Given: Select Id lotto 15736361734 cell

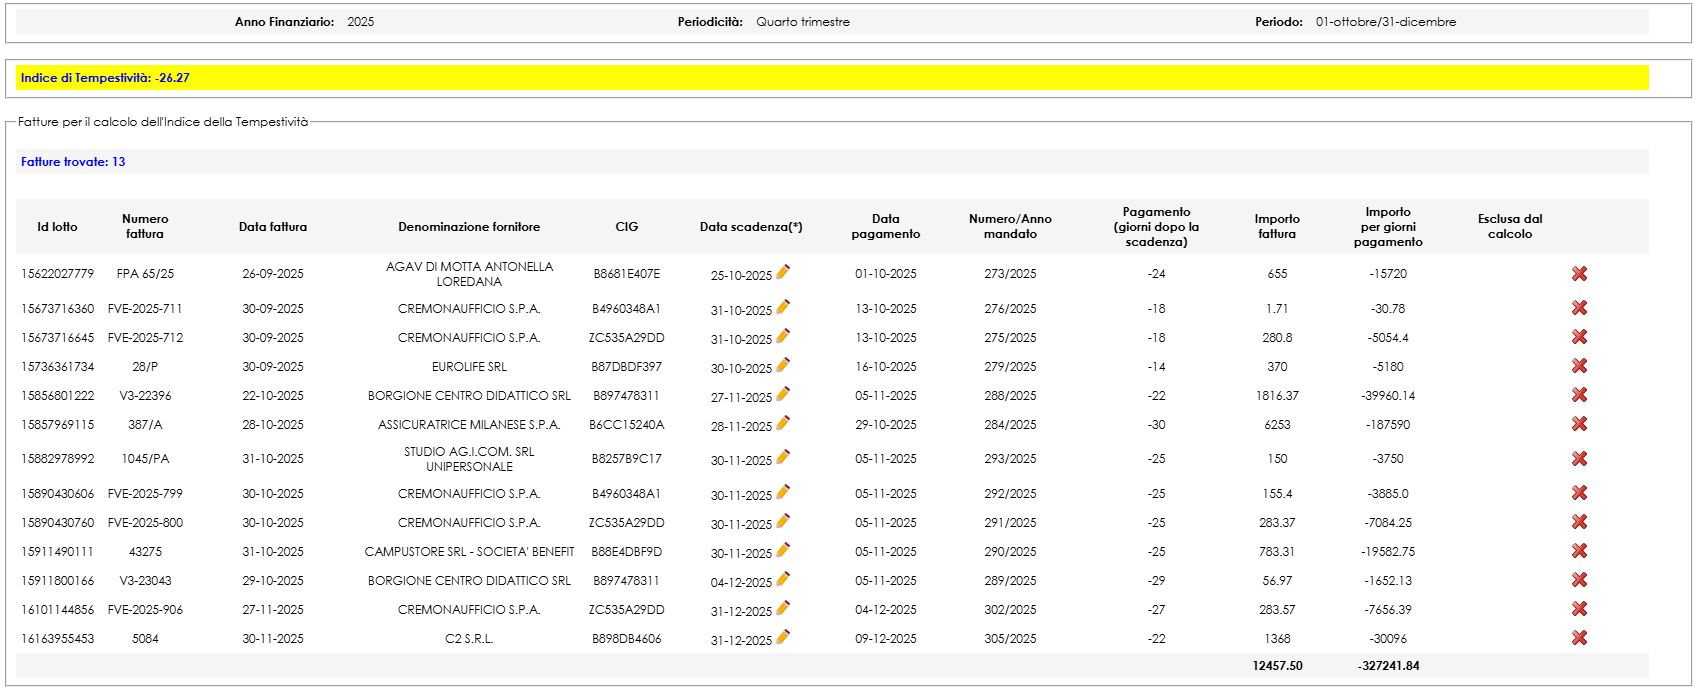Looking at the screenshot, I should [x=57, y=367].
